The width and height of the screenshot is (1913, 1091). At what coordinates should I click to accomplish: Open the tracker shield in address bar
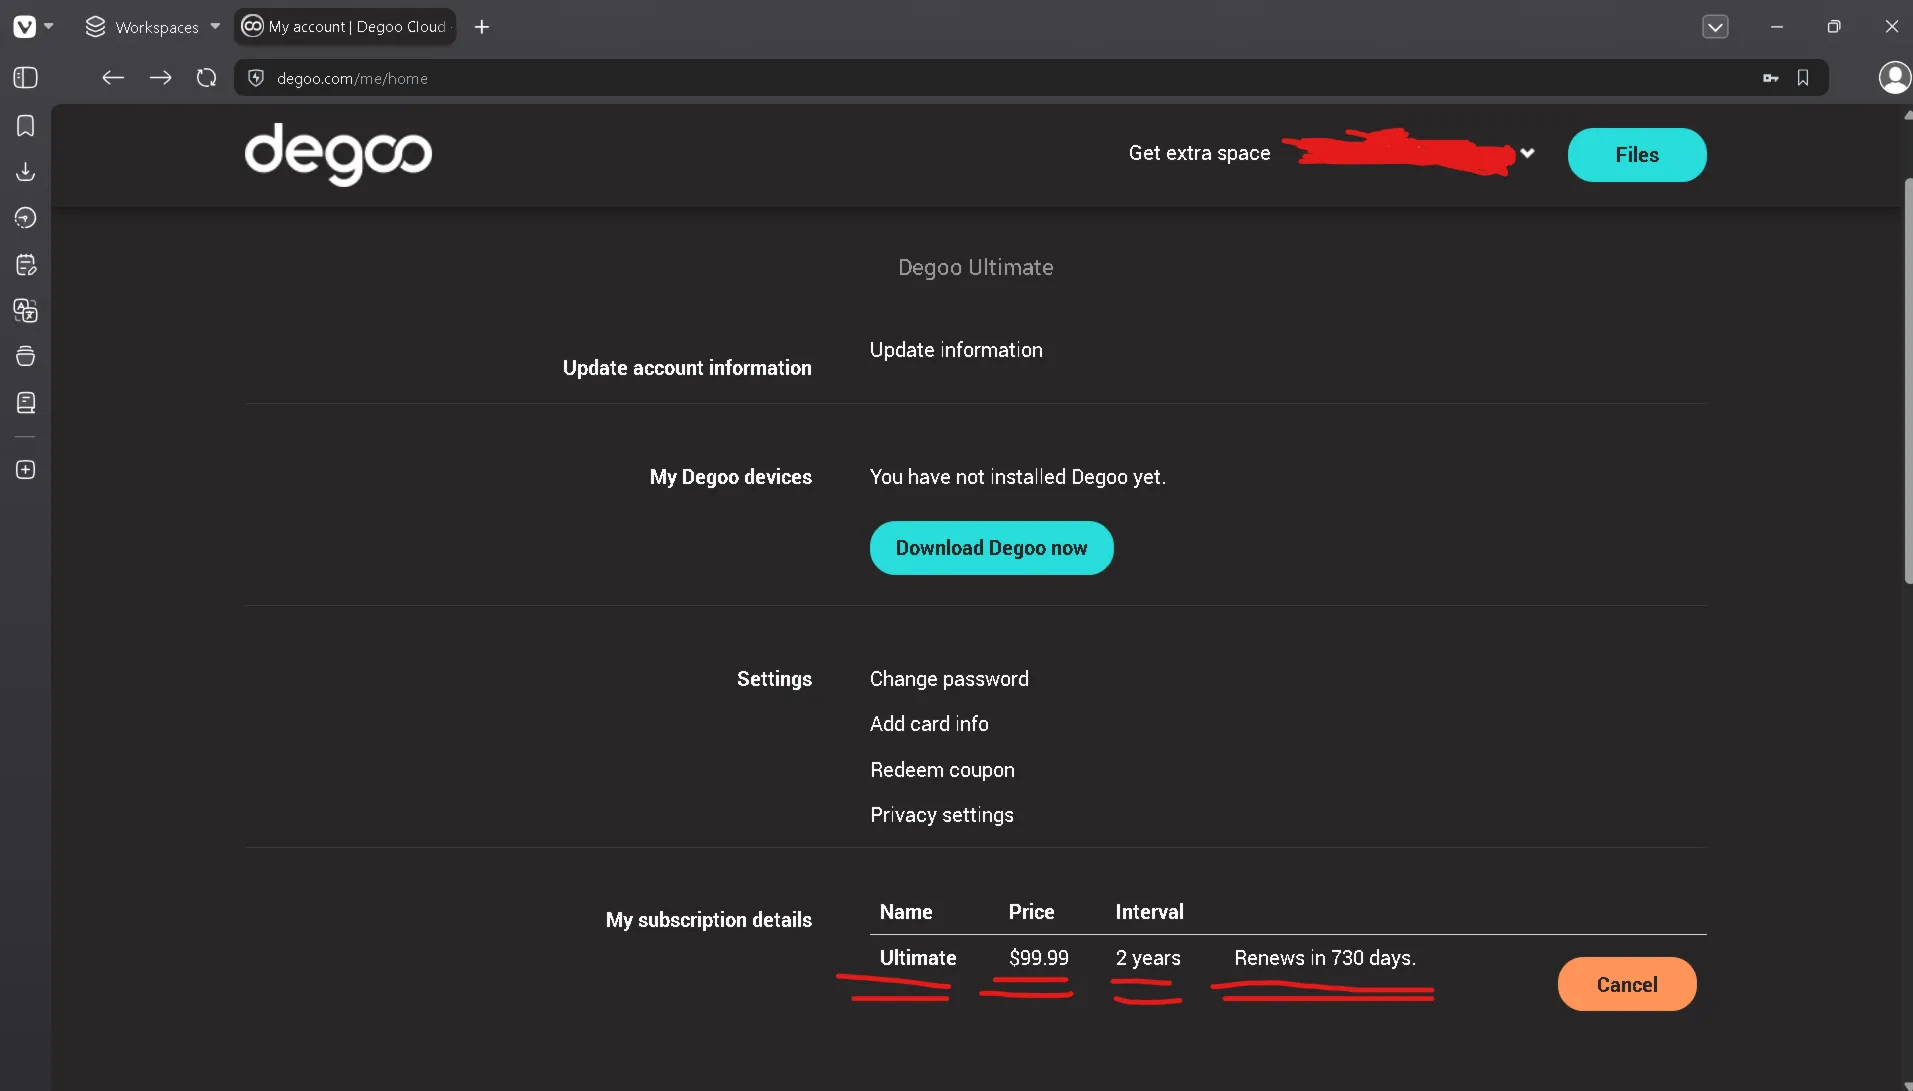pos(256,78)
